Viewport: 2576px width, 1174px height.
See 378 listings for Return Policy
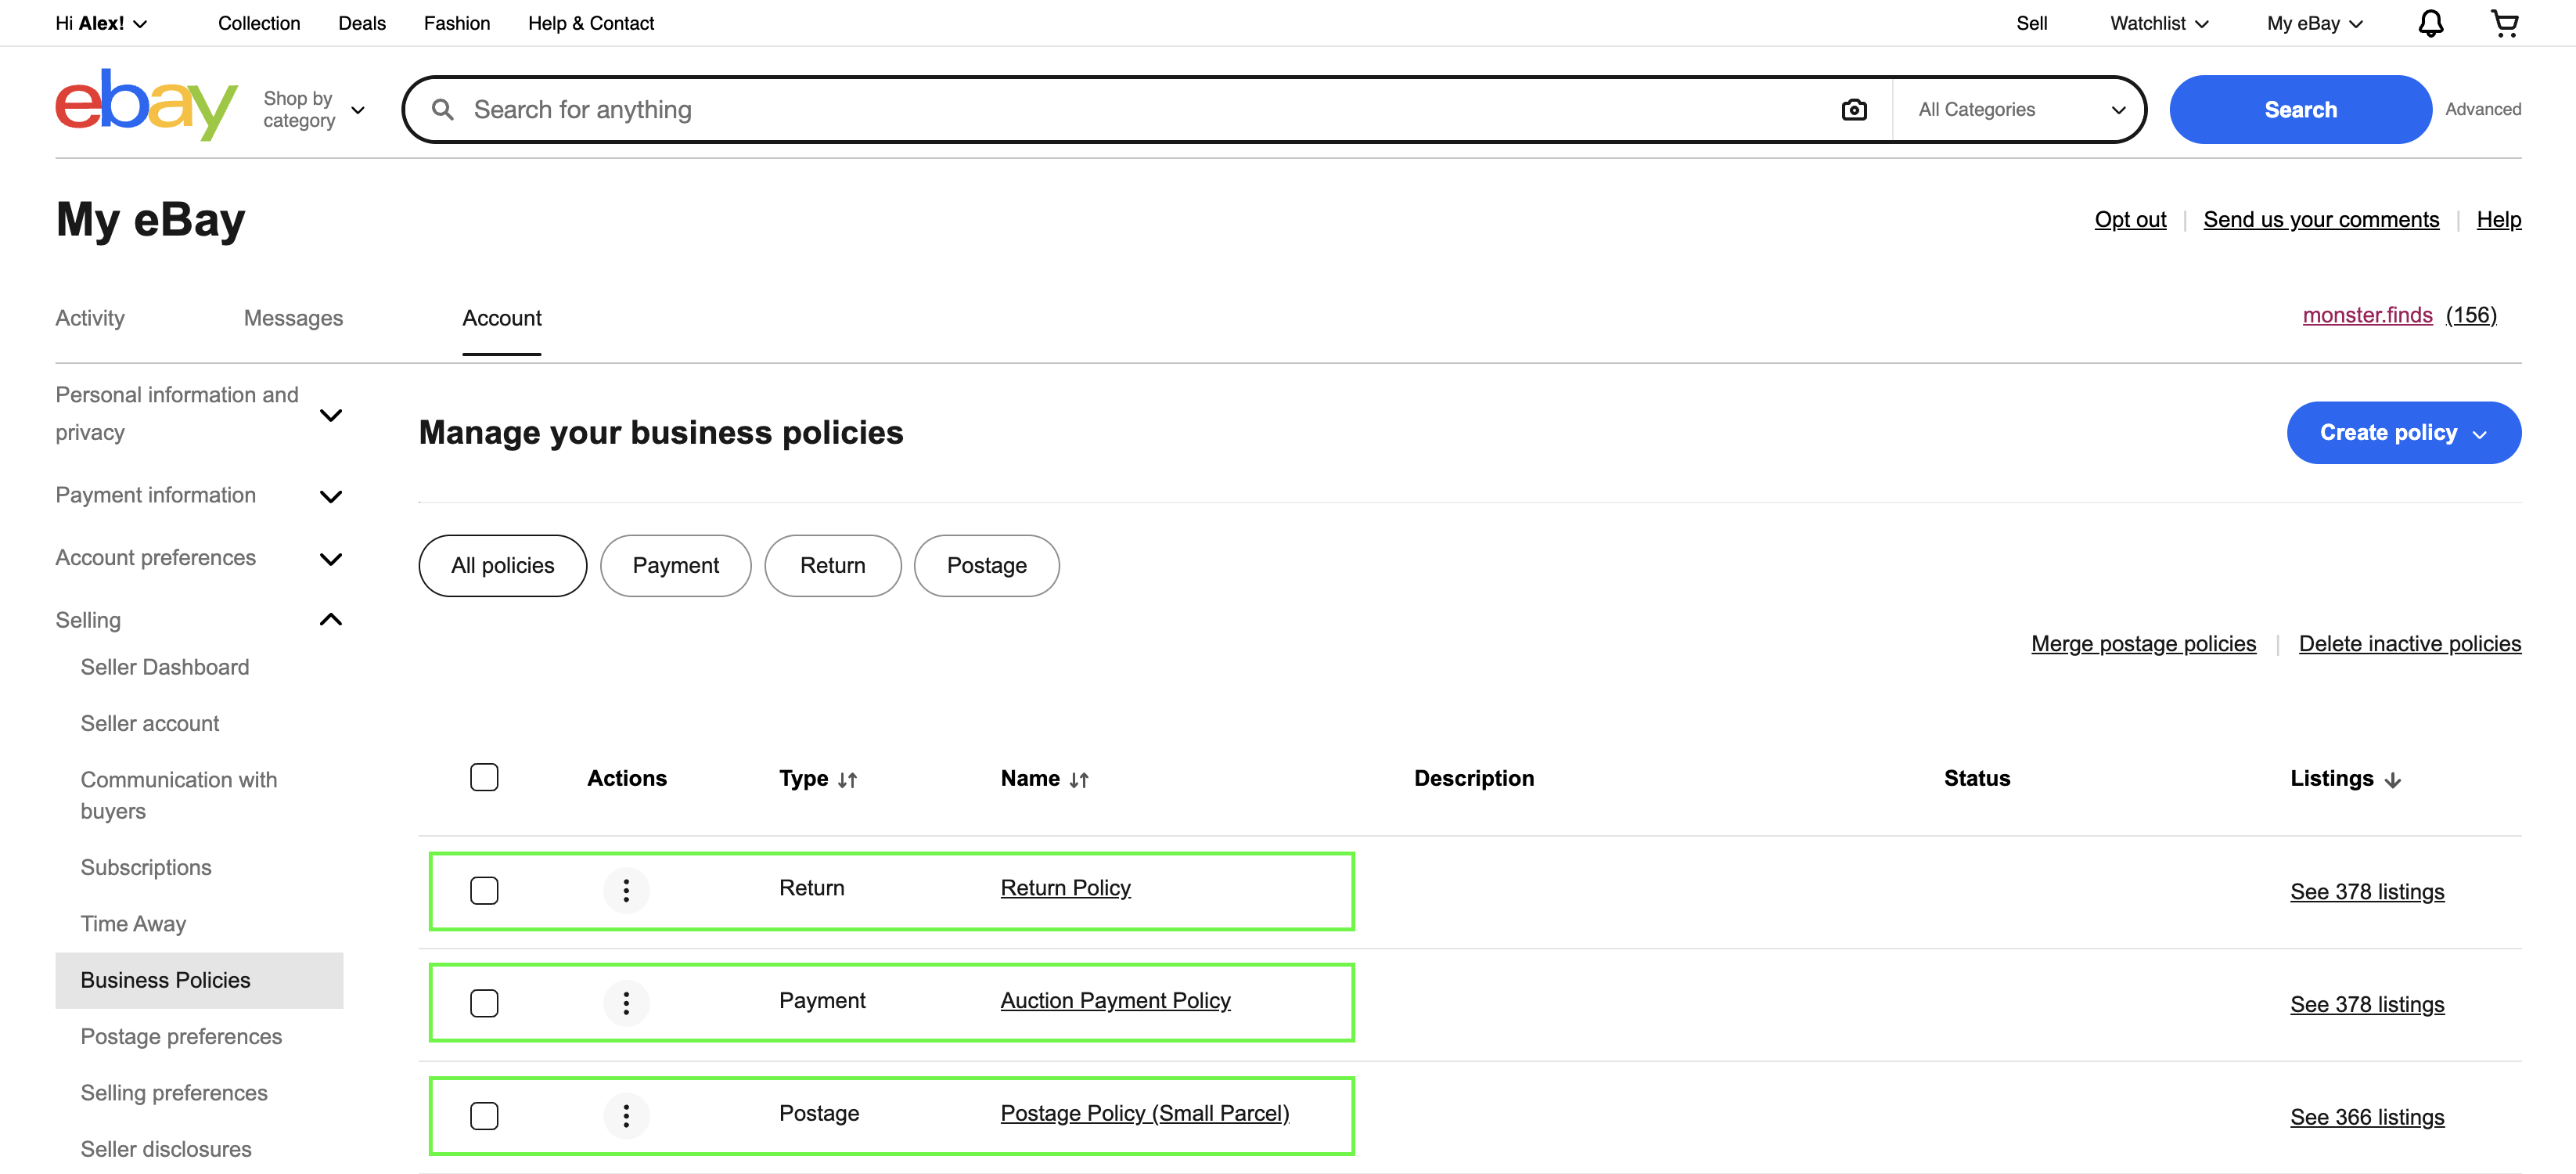click(x=2367, y=892)
